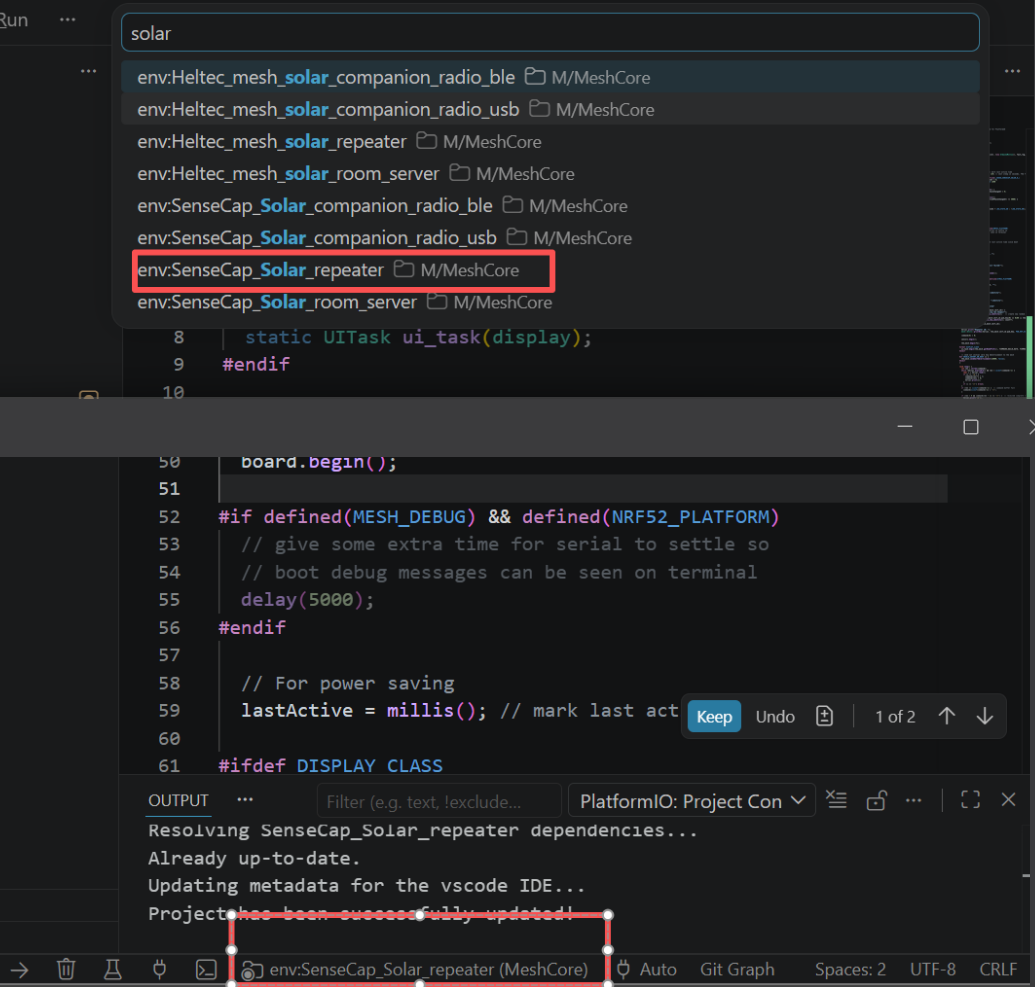Switch to the OUTPUT panel tab
1035x987 pixels.
click(178, 800)
